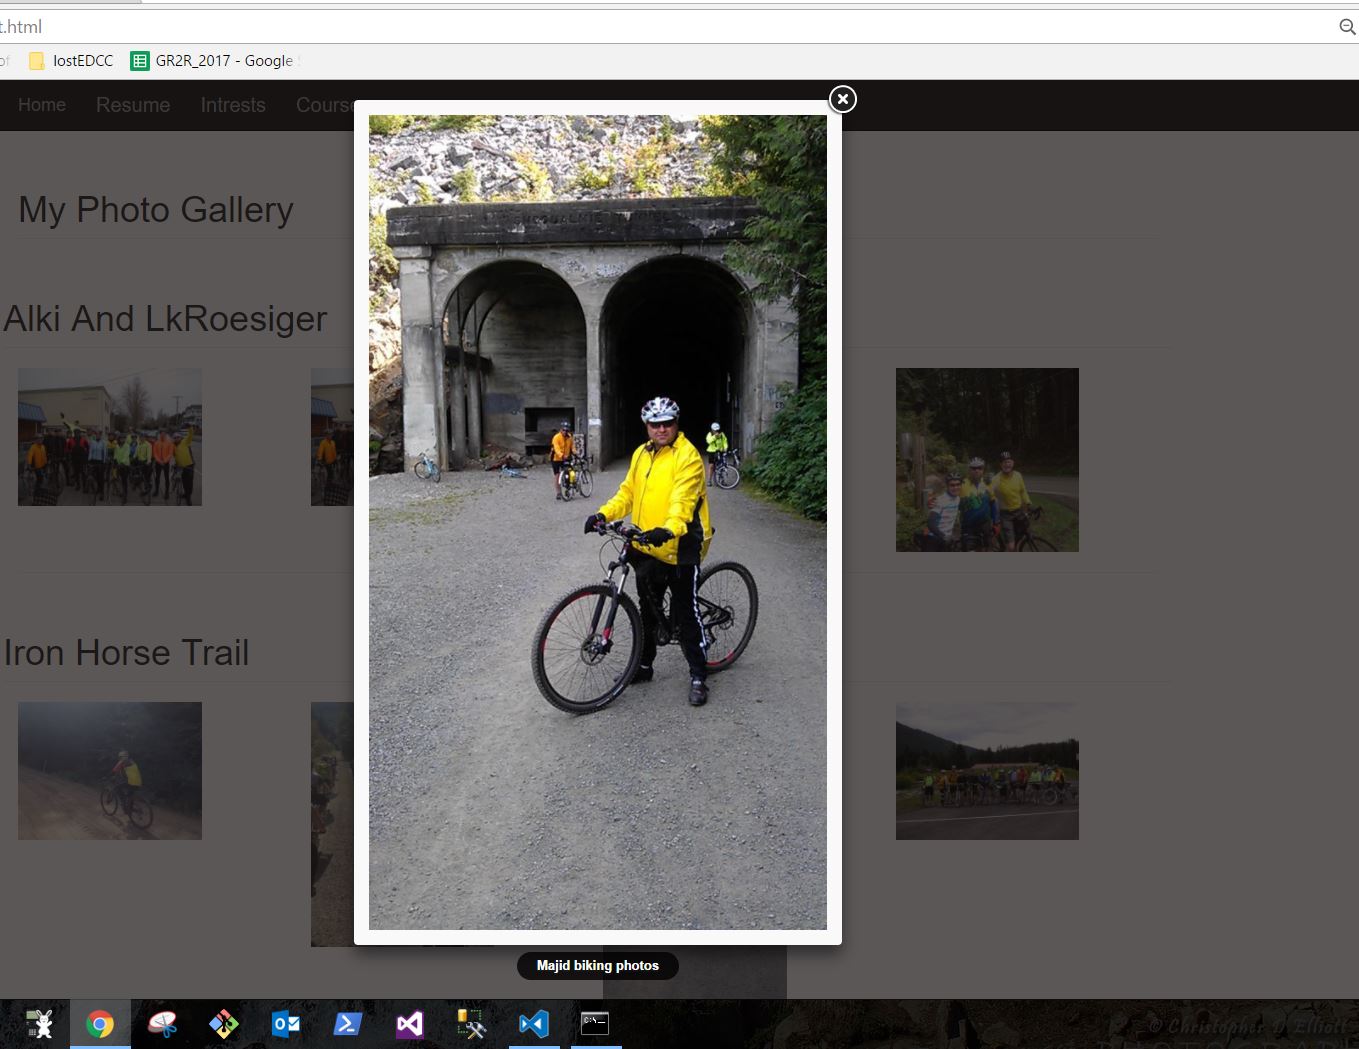
Task: Open first Iron Horse Trail thumbnail
Action: (110, 770)
